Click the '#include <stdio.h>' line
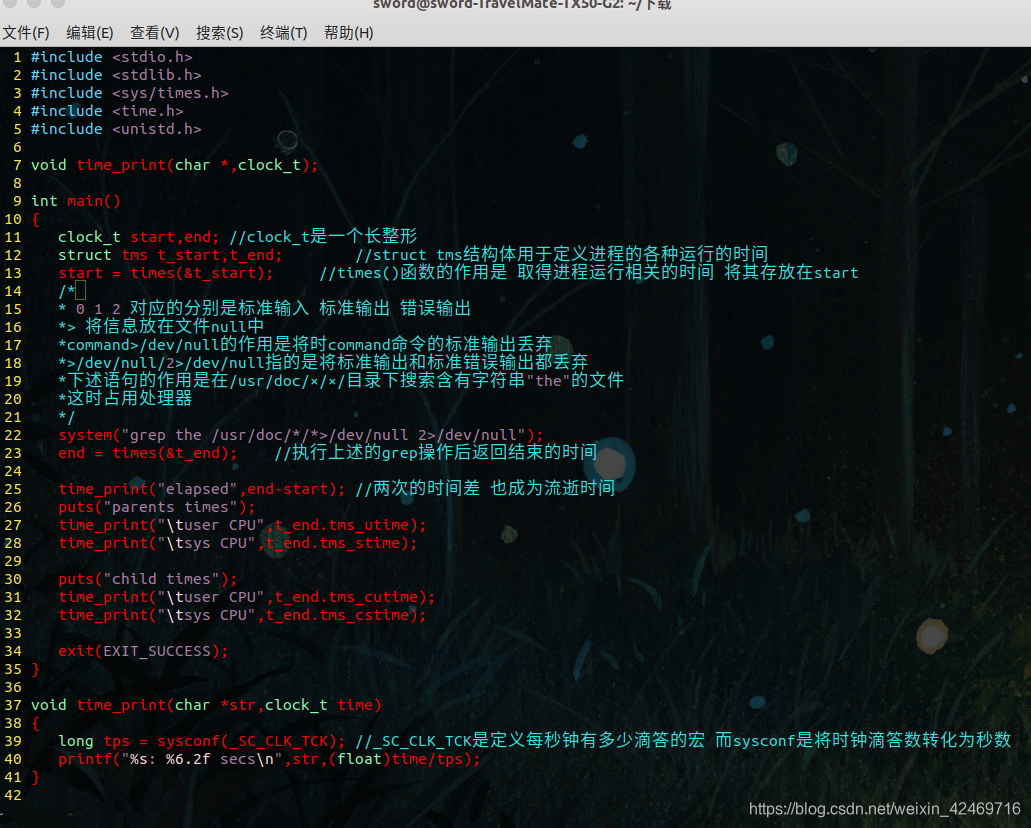The height and width of the screenshot is (828, 1031). coord(112,57)
